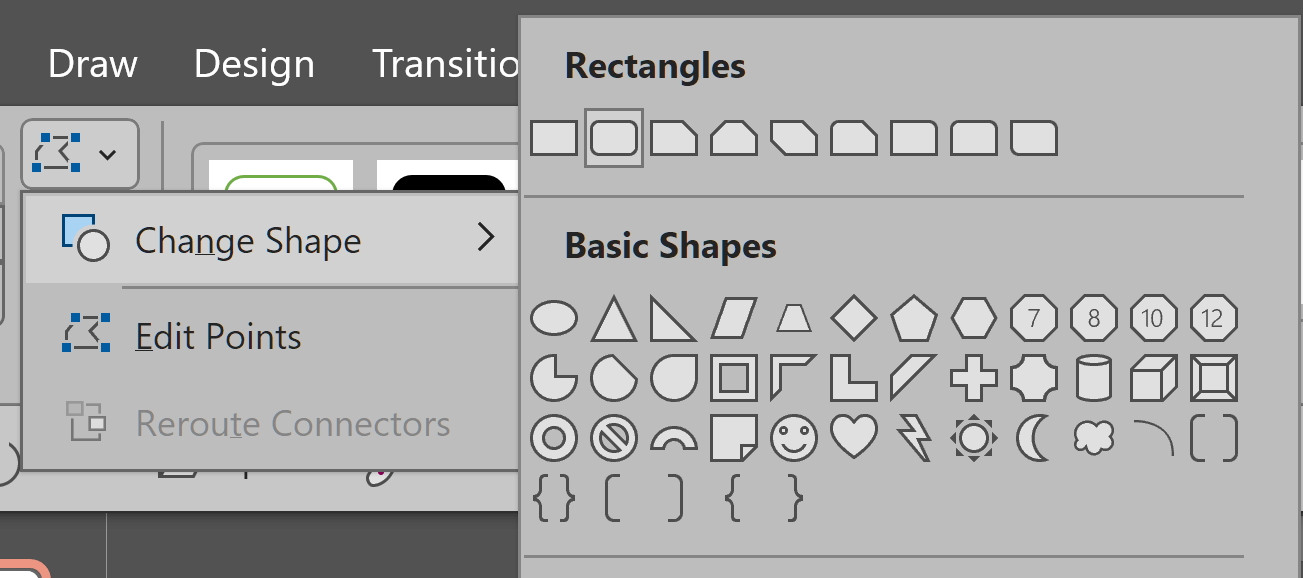
Task: Choose the Heart shape
Action: (x=854, y=437)
